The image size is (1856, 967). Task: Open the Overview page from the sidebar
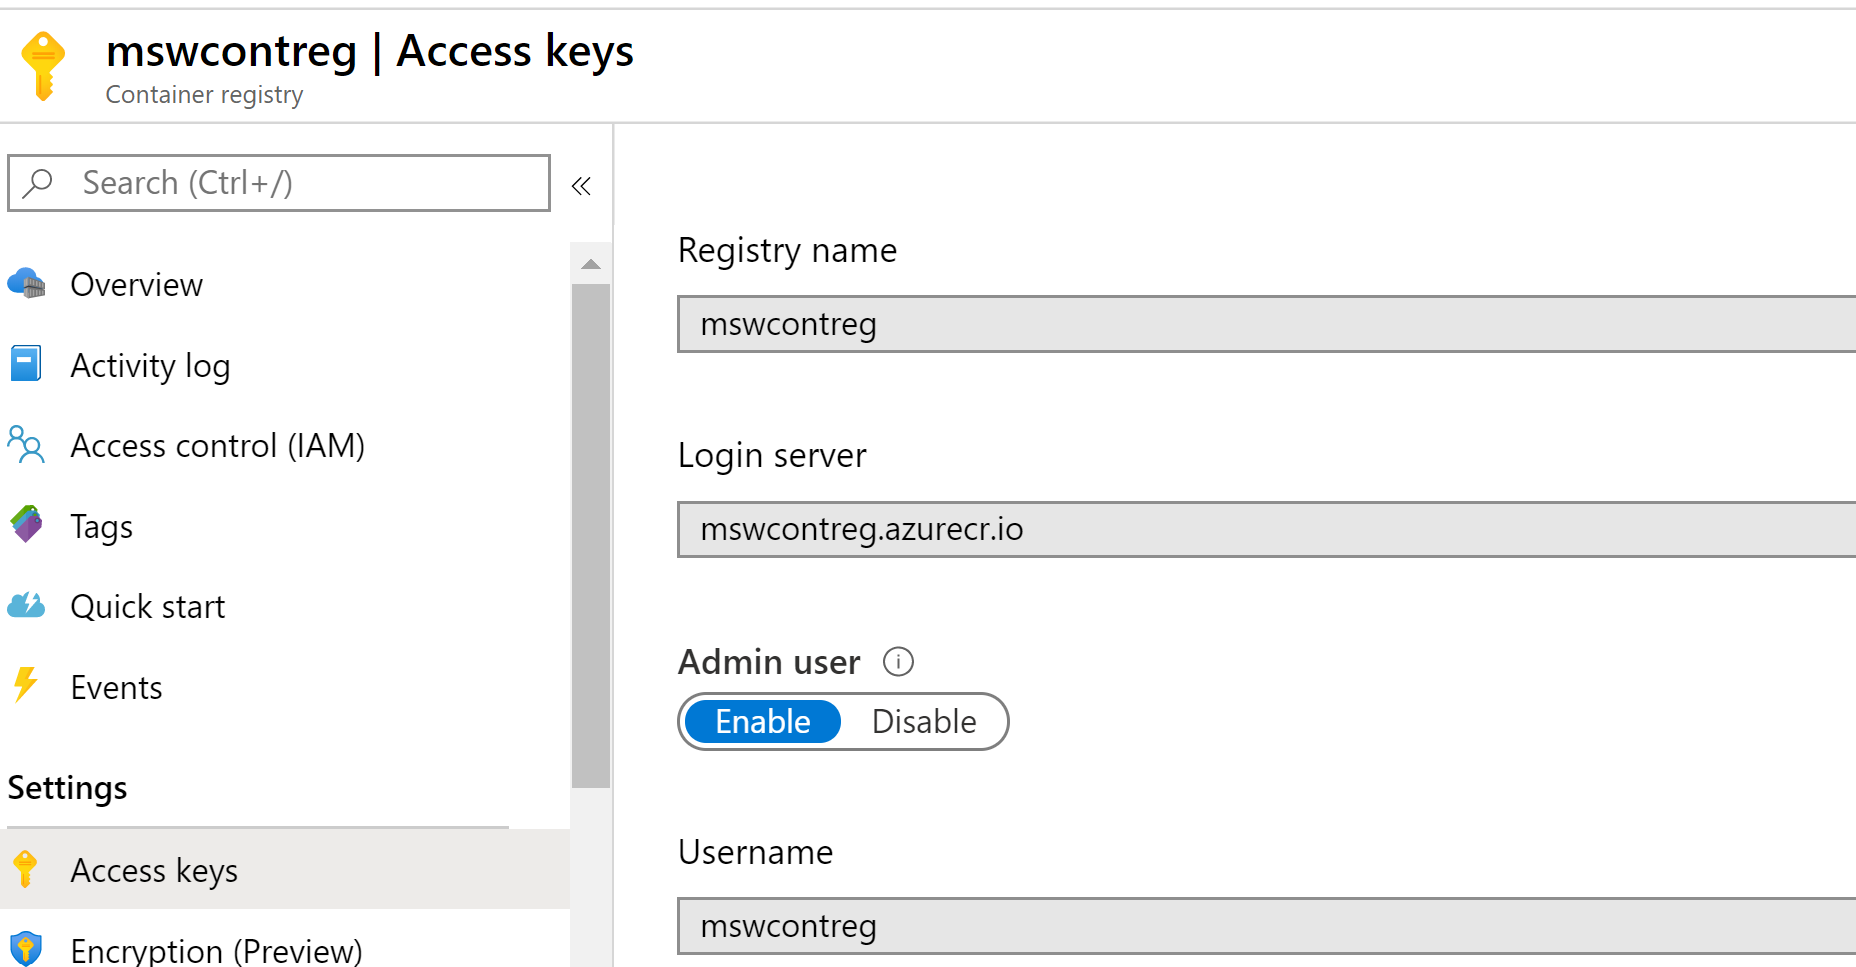point(136,284)
